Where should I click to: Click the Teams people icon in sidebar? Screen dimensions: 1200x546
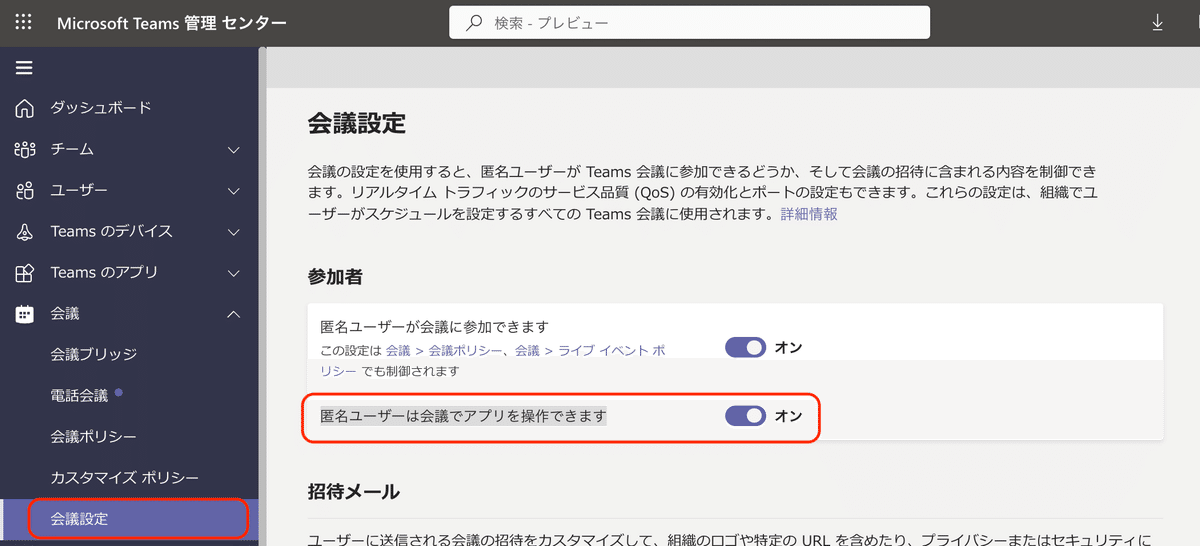tap(25, 149)
